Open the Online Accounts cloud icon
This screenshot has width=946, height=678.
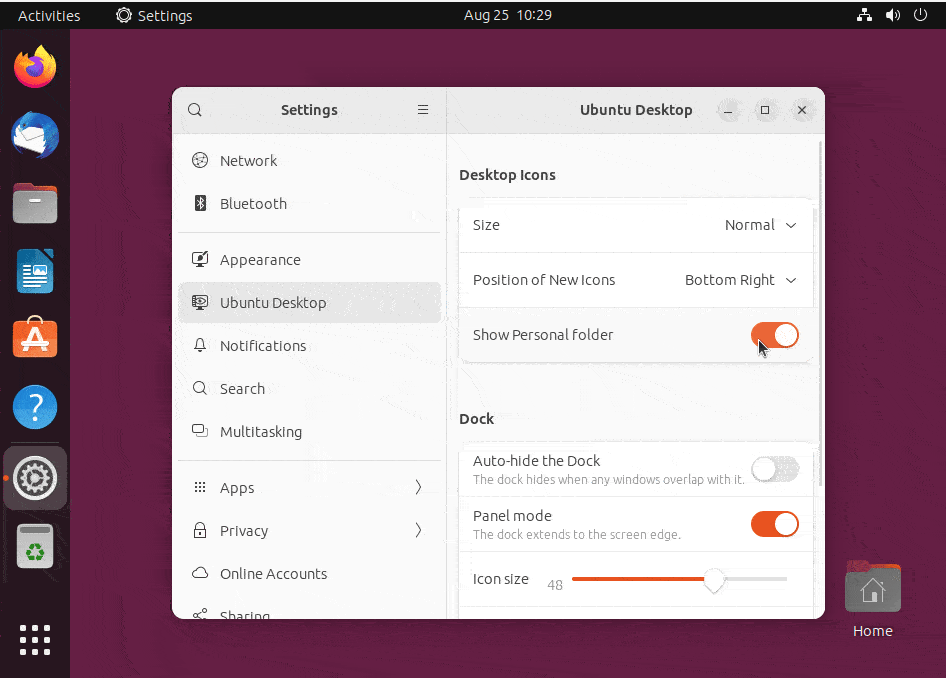pos(202,573)
